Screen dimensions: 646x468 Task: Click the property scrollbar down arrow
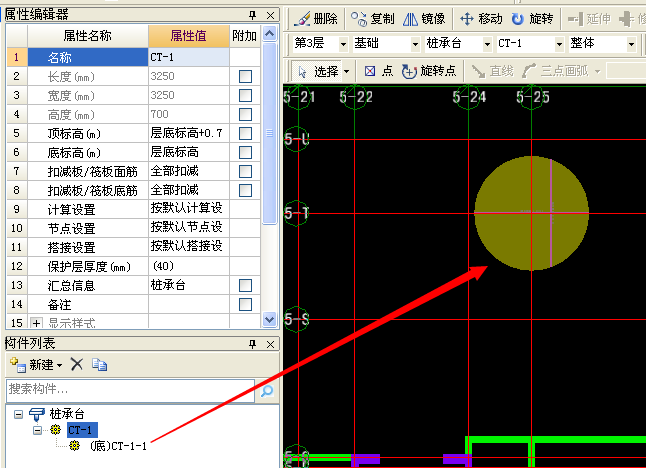tap(269, 319)
